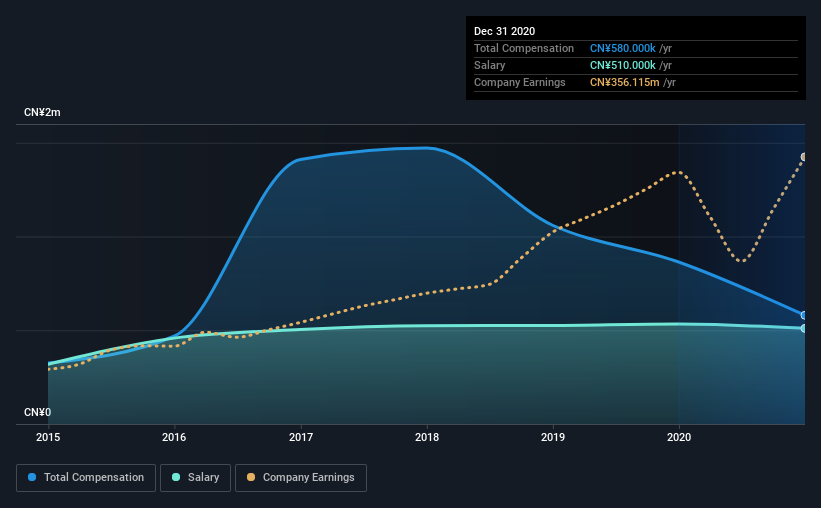
Task: Click the Total Compensation label in tooltip
Action: (x=524, y=48)
